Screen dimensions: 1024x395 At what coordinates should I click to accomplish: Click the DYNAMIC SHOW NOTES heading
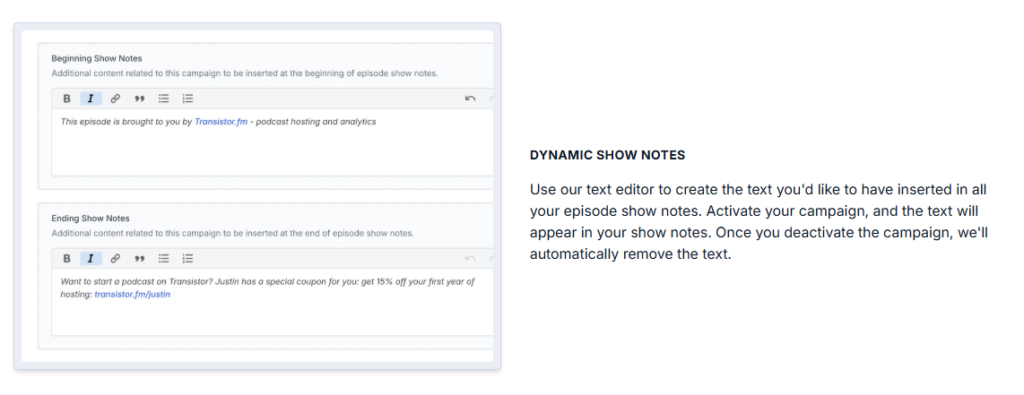(x=607, y=155)
